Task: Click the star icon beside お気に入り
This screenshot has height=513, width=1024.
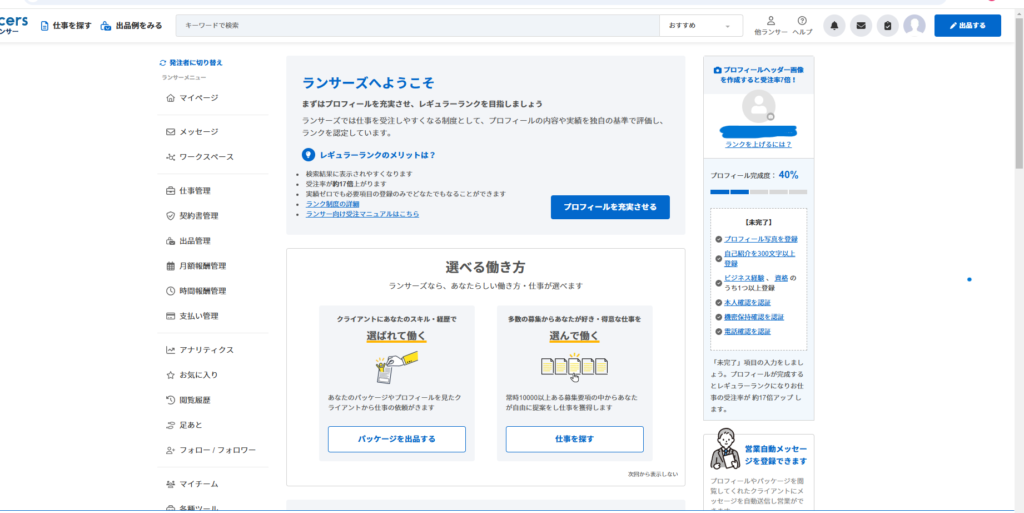Action: click(170, 375)
